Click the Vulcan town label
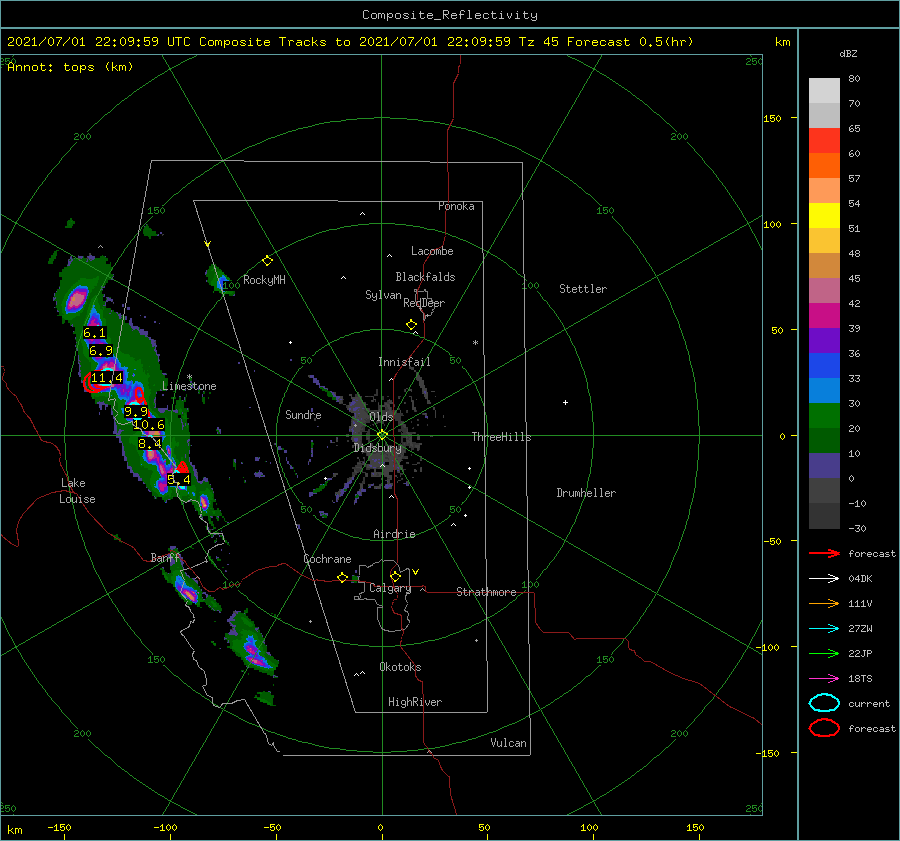The width and height of the screenshot is (900, 841). coord(508,743)
